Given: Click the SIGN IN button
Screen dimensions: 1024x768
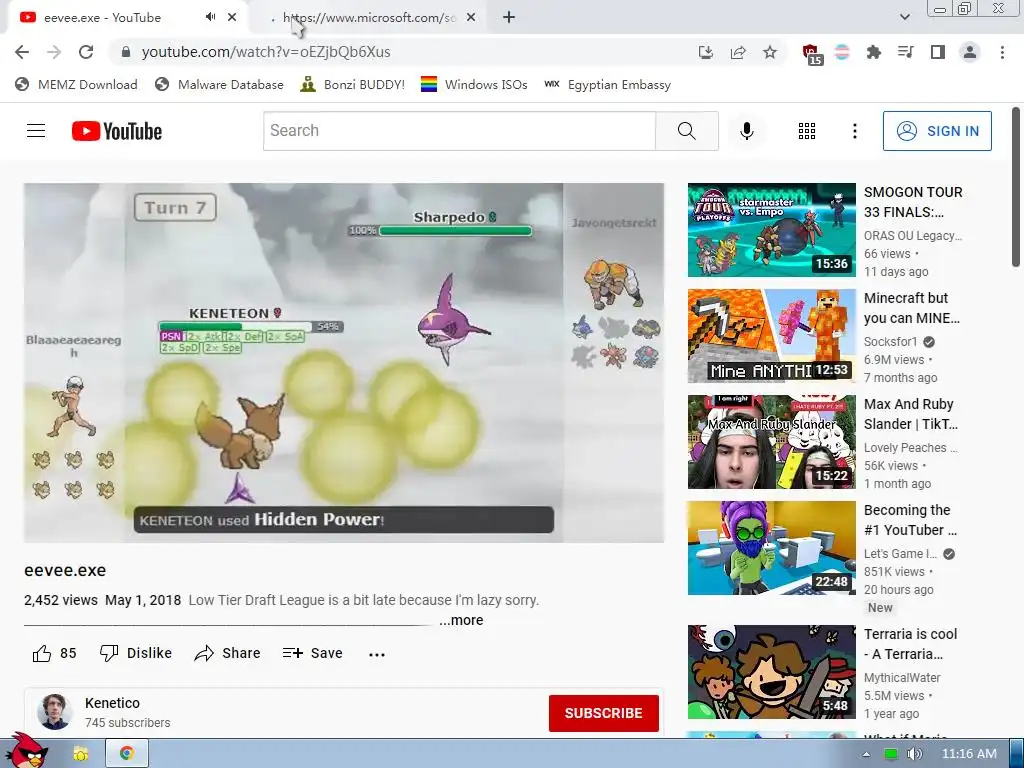Looking at the screenshot, I should [x=937, y=131].
